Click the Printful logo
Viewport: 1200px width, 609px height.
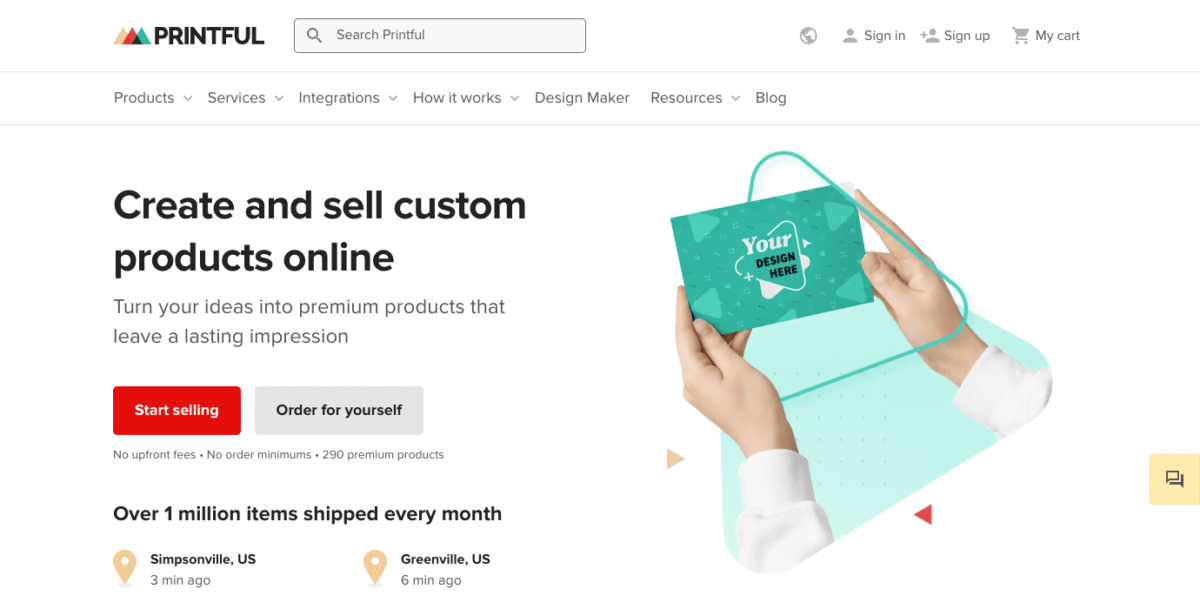click(189, 36)
